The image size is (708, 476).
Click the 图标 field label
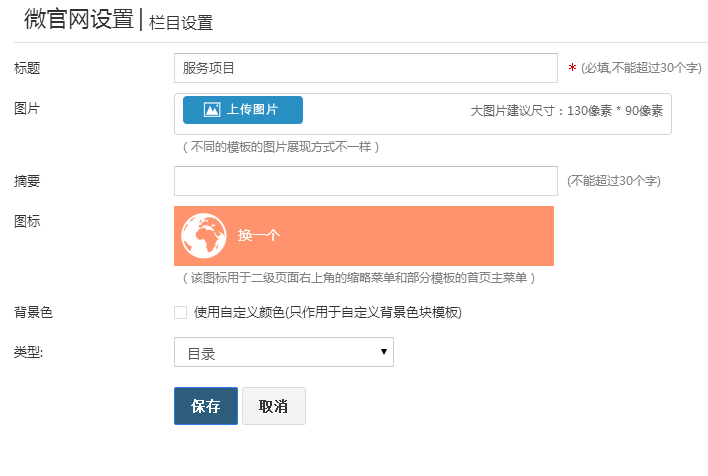pos(27,221)
